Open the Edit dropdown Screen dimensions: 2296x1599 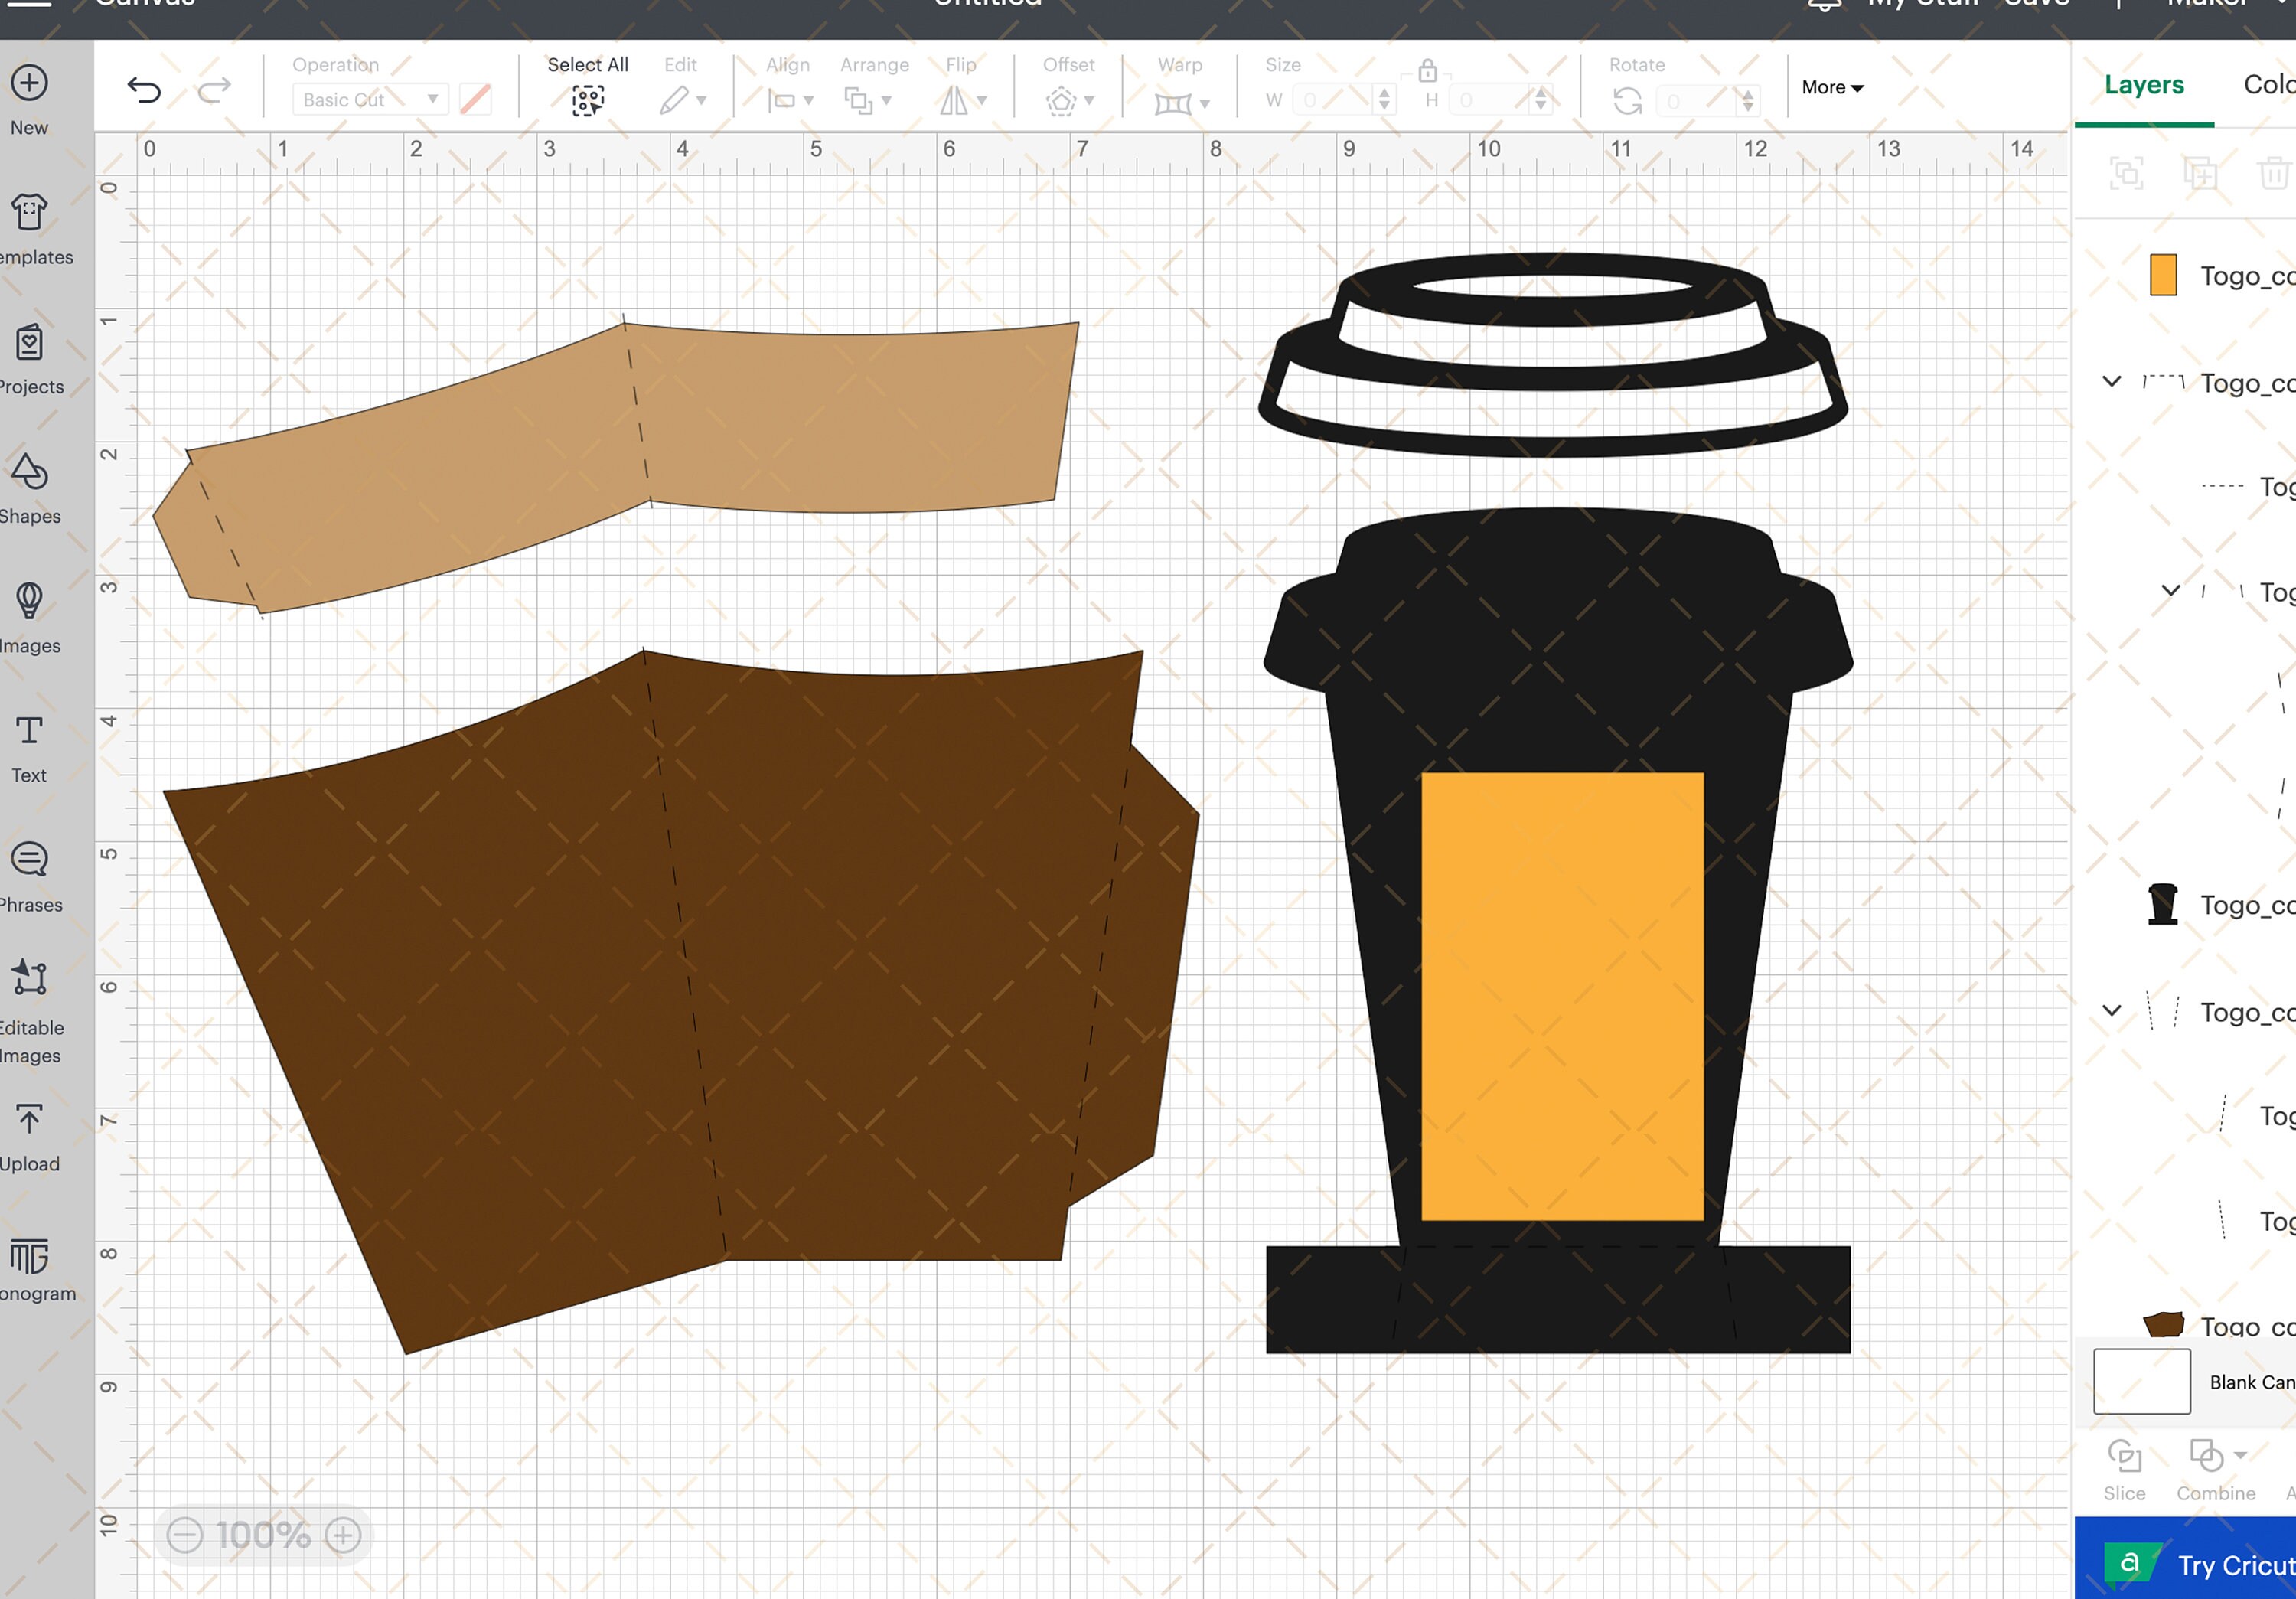(682, 100)
